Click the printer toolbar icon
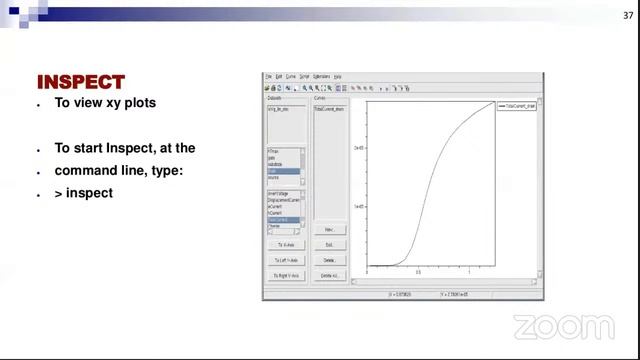 [x=273, y=88]
